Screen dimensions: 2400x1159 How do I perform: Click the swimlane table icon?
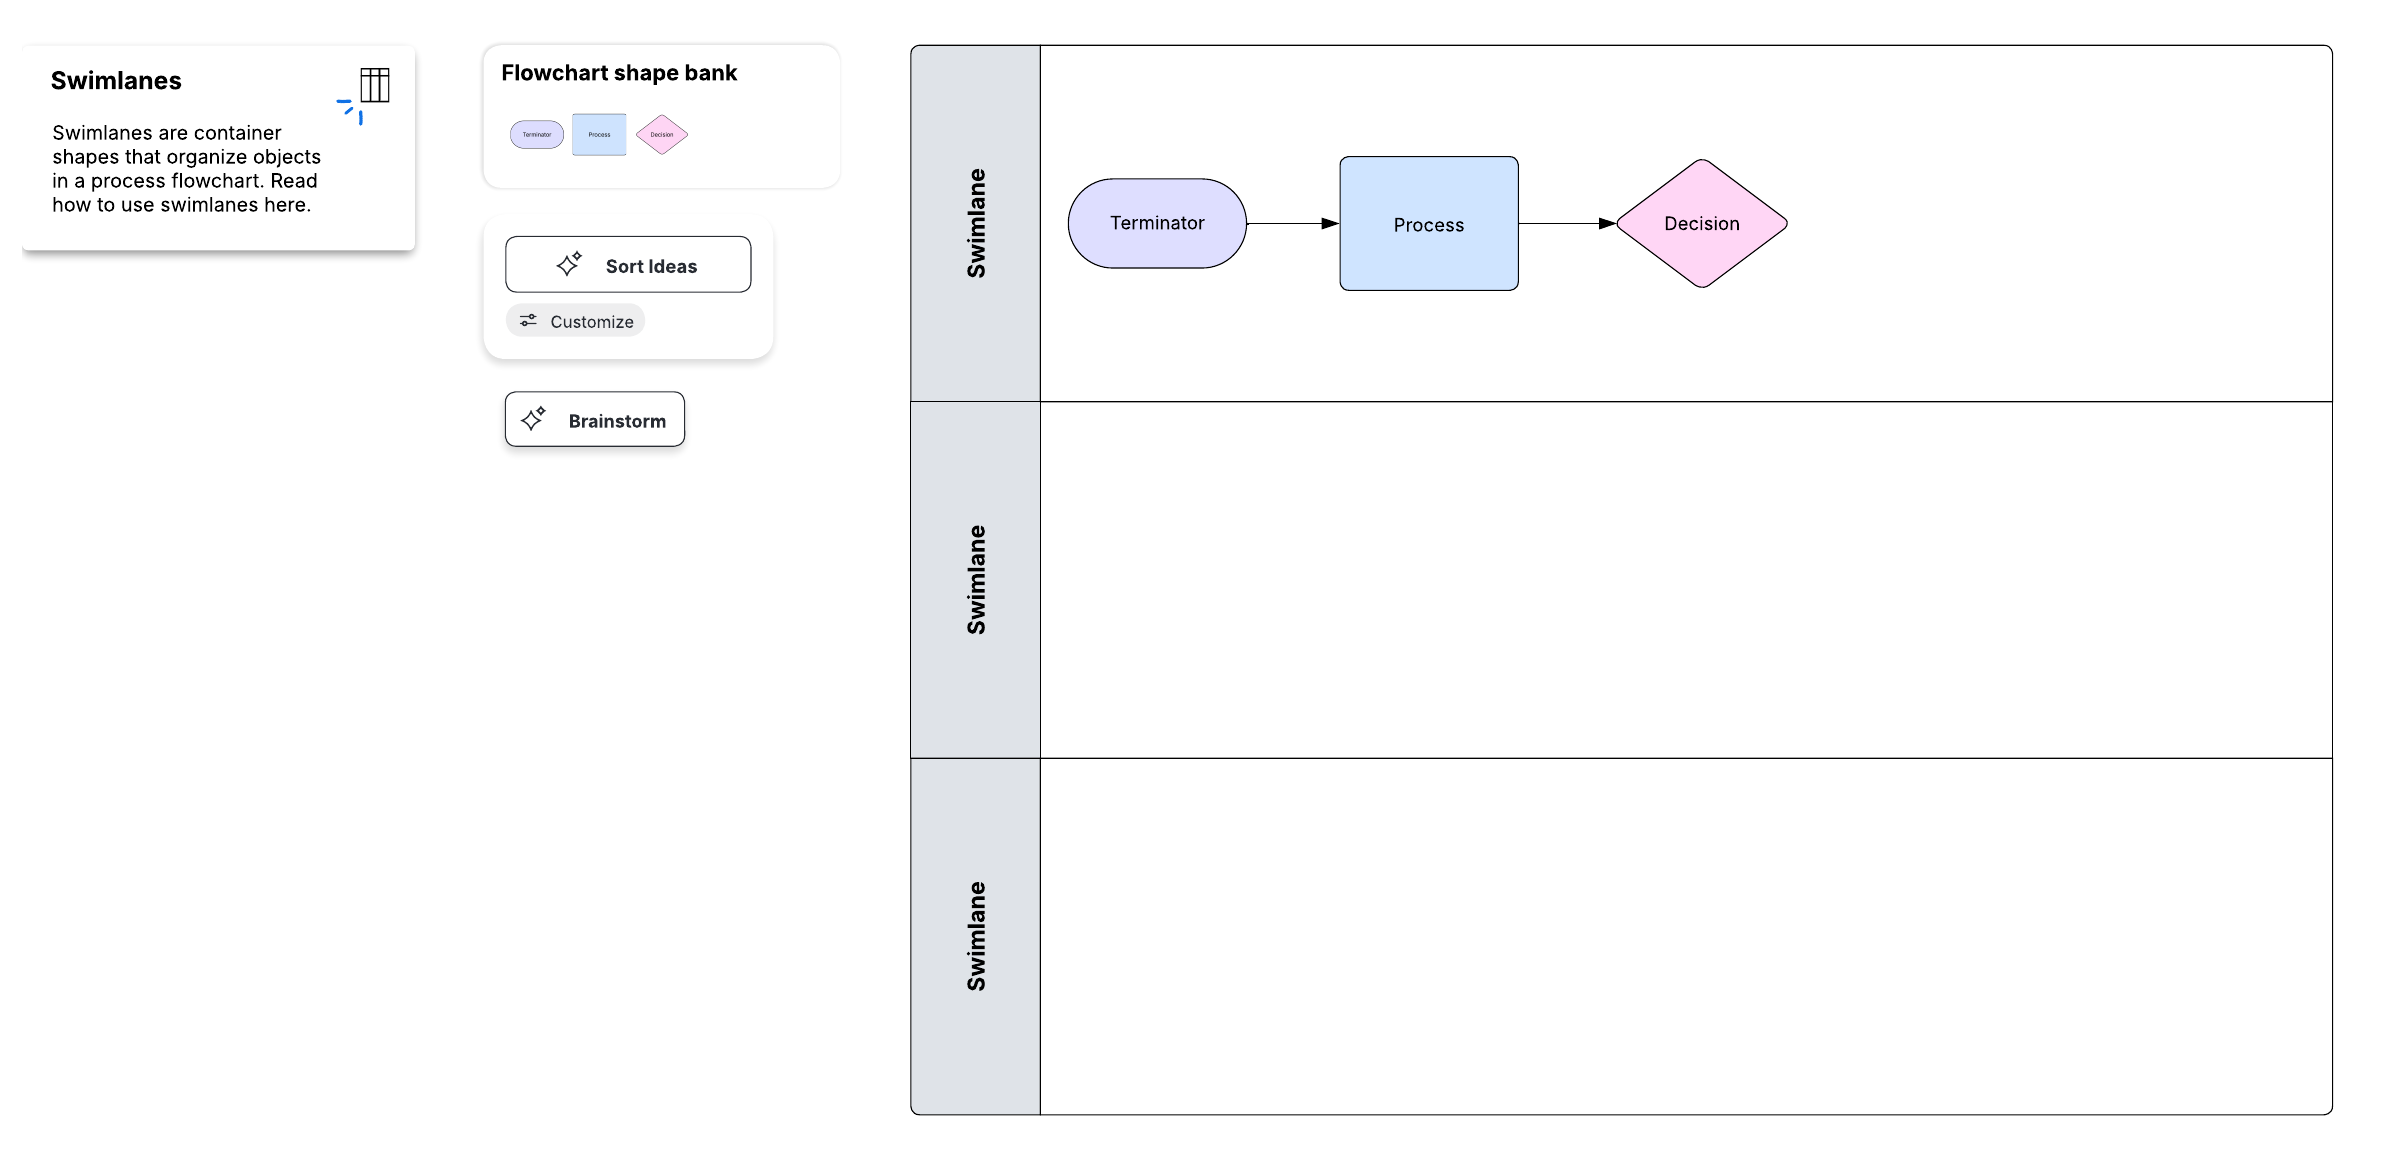375,85
